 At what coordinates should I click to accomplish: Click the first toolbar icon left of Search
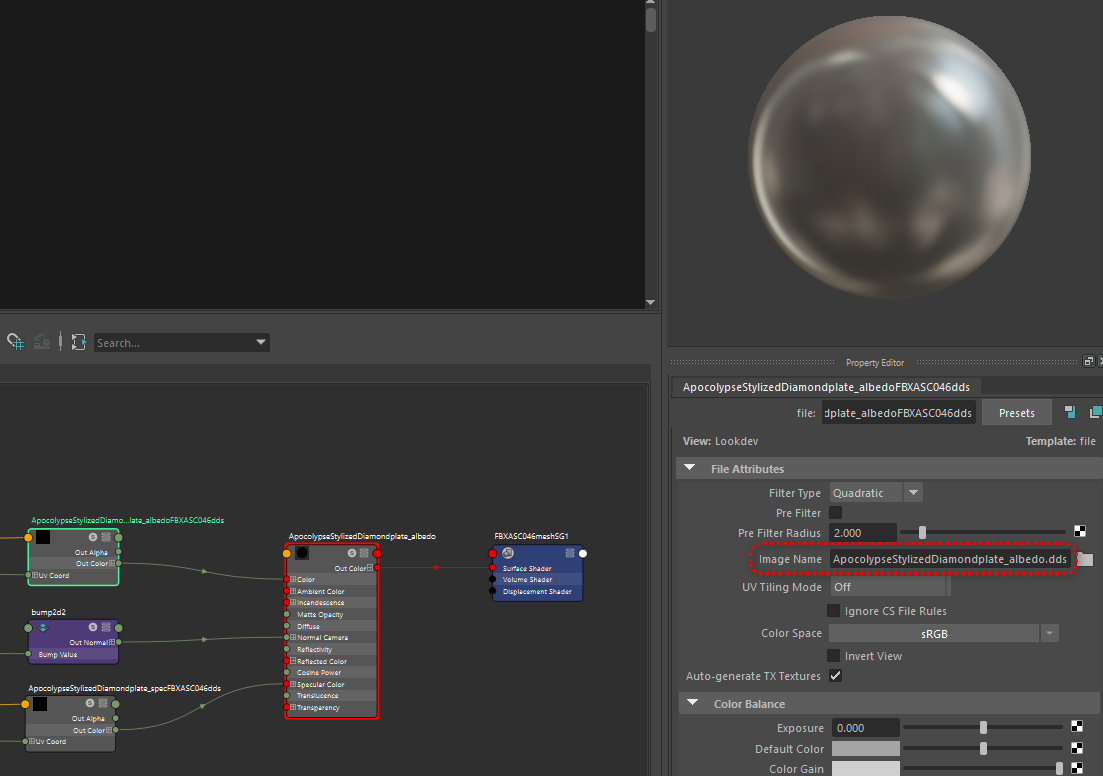[x=15, y=342]
